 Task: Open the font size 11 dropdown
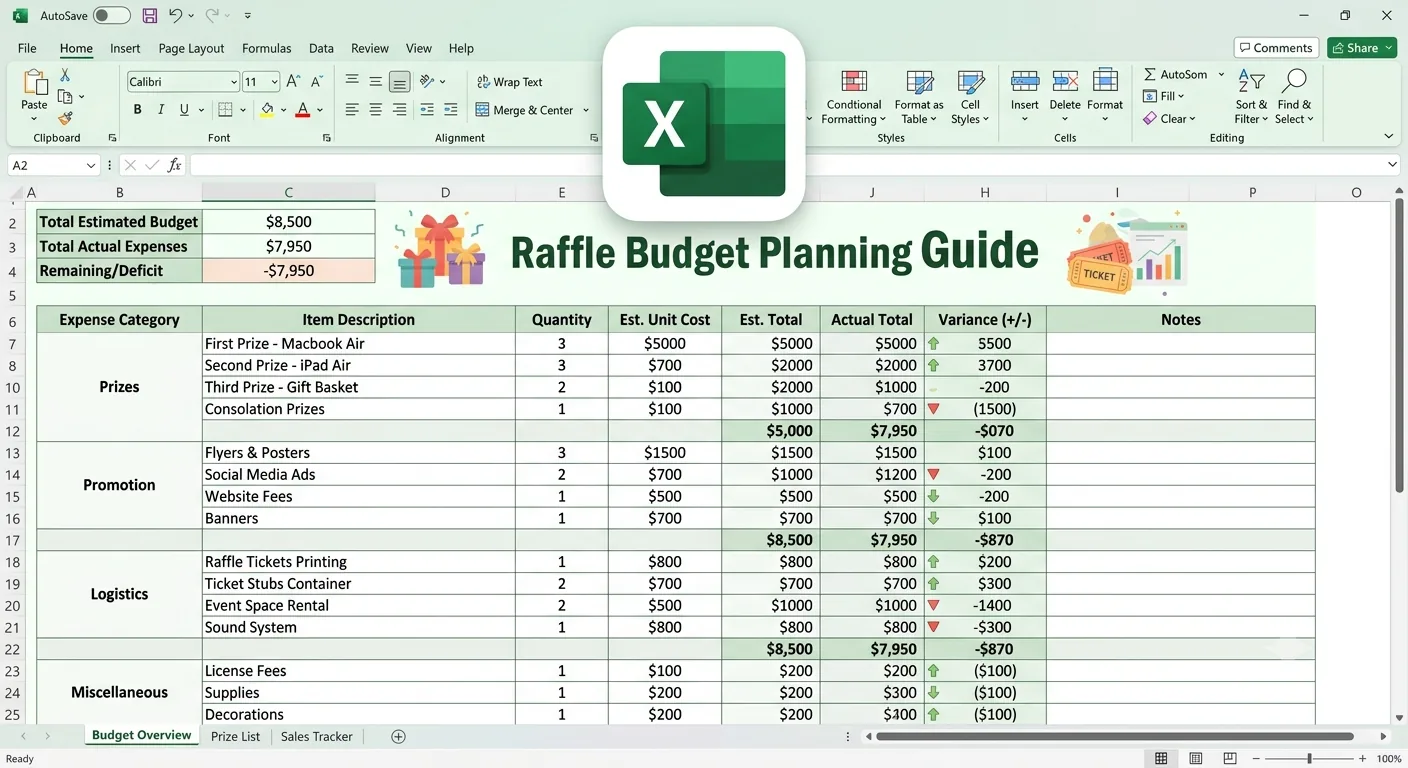click(x=274, y=82)
